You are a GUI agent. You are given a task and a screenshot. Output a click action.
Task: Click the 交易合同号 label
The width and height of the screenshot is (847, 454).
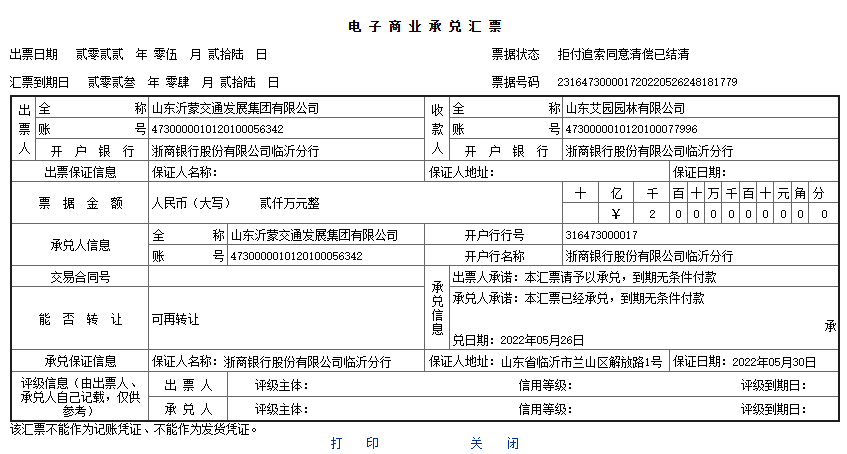(x=80, y=277)
